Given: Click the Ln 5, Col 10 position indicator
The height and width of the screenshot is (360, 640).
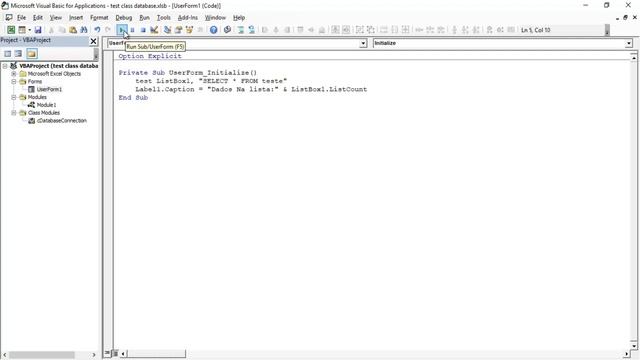Looking at the screenshot, I should coord(536,30).
